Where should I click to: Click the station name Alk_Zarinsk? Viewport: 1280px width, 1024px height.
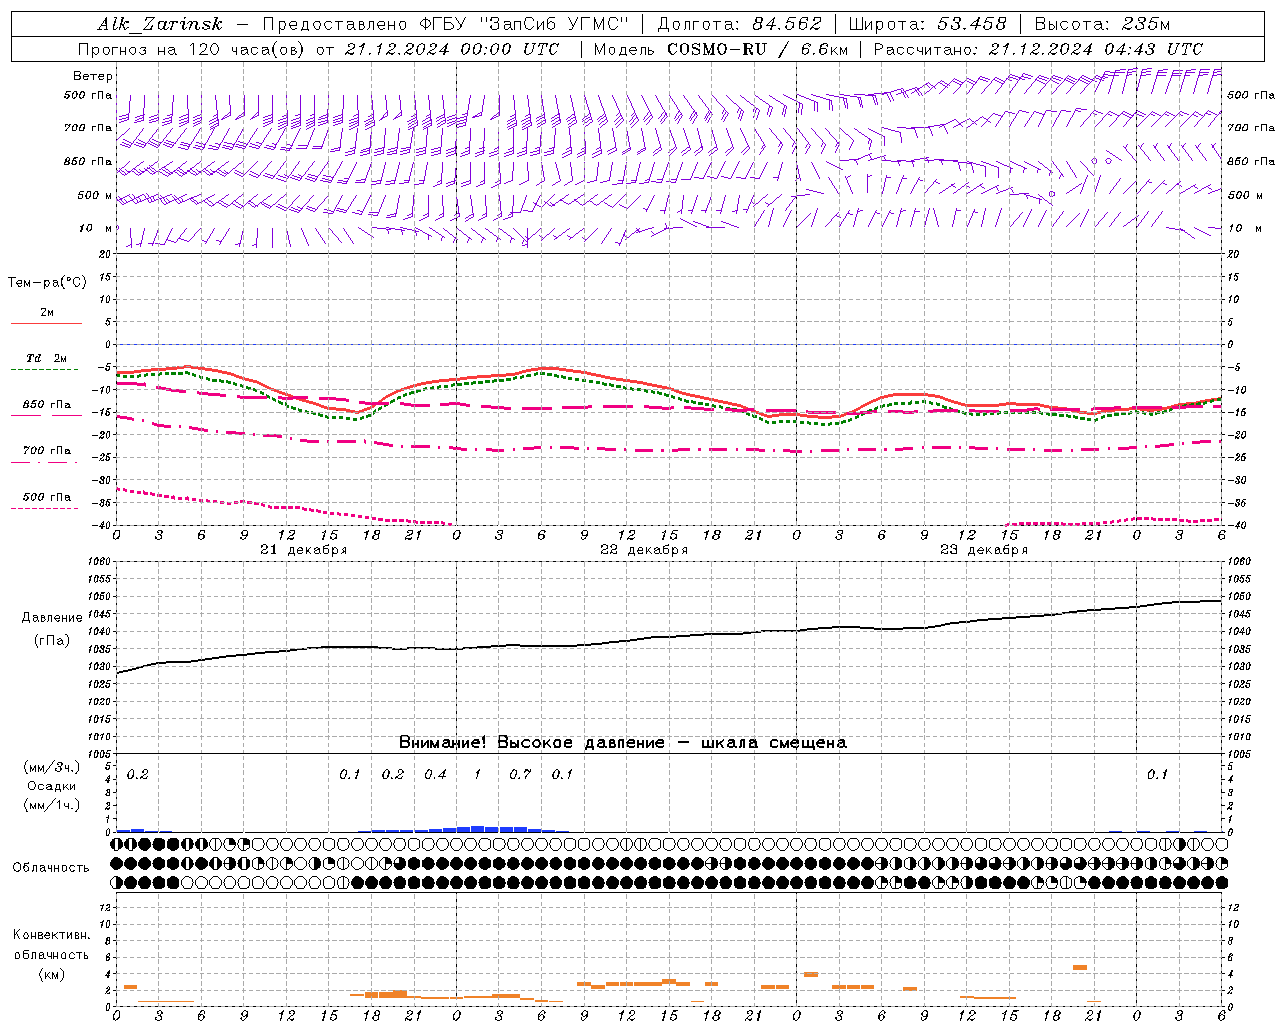[160, 25]
